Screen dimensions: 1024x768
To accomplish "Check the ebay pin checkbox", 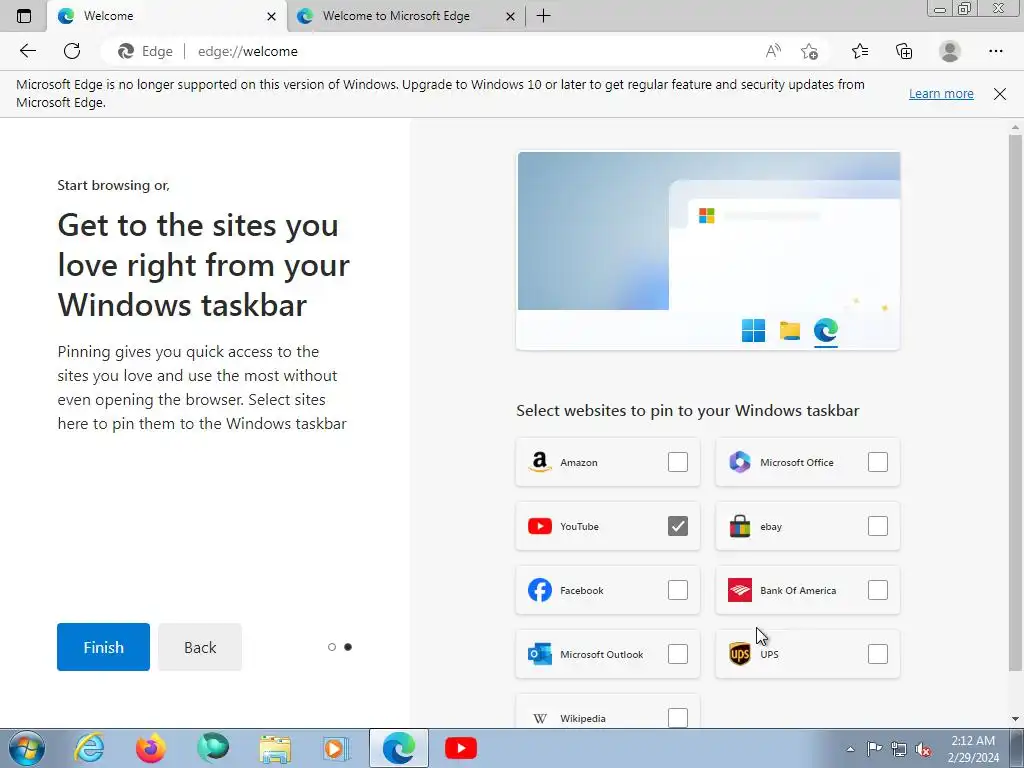I will coord(878,526).
